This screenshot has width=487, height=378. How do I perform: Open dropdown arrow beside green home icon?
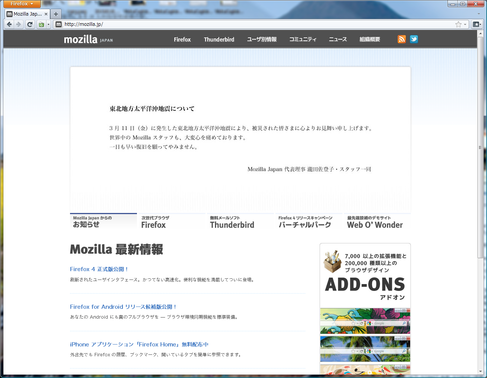point(48,25)
